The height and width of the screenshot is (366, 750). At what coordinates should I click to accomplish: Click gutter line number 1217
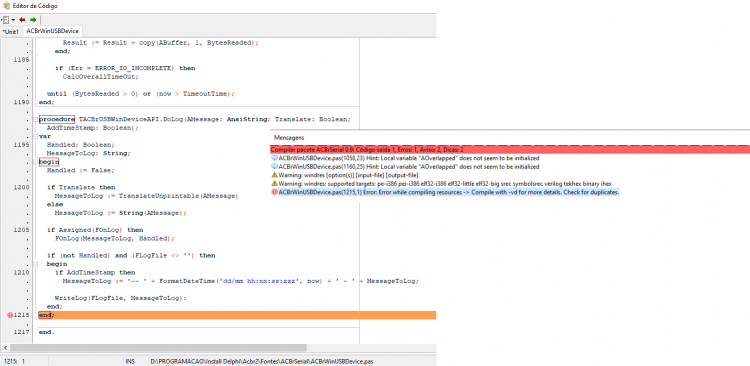(22, 332)
